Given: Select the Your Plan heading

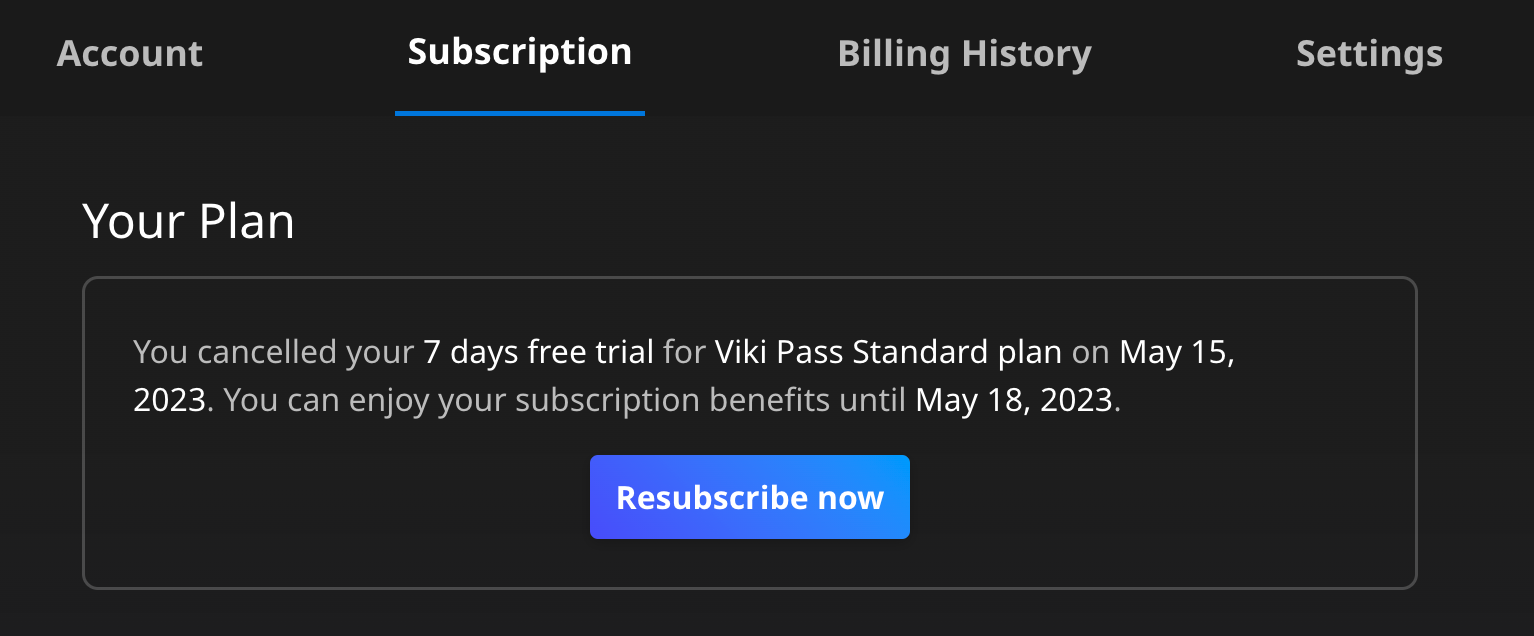Looking at the screenshot, I should point(189,221).
